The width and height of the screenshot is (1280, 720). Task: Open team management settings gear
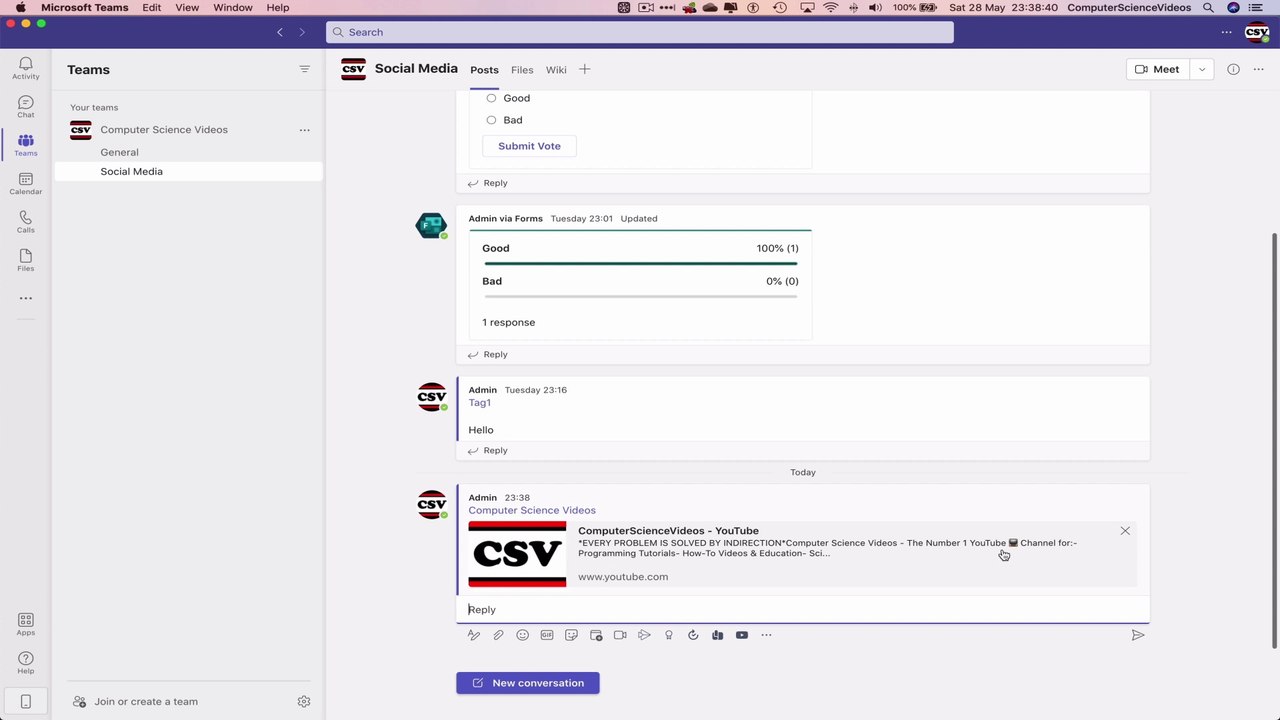(304, 702)
